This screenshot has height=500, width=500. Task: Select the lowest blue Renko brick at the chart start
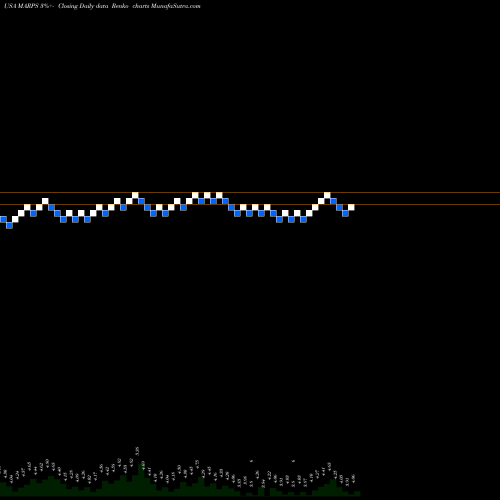pos(9,225)
